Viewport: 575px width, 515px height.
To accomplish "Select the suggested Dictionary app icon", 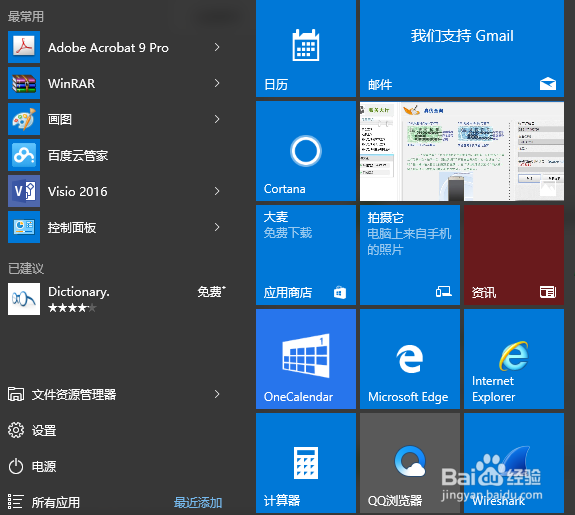I will coord(24,299).
